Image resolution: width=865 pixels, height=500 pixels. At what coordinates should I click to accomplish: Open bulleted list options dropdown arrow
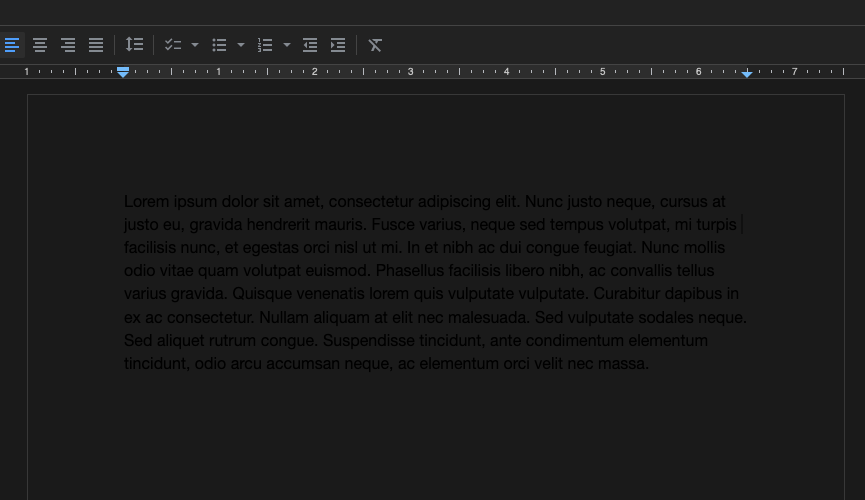coord(241,45)
